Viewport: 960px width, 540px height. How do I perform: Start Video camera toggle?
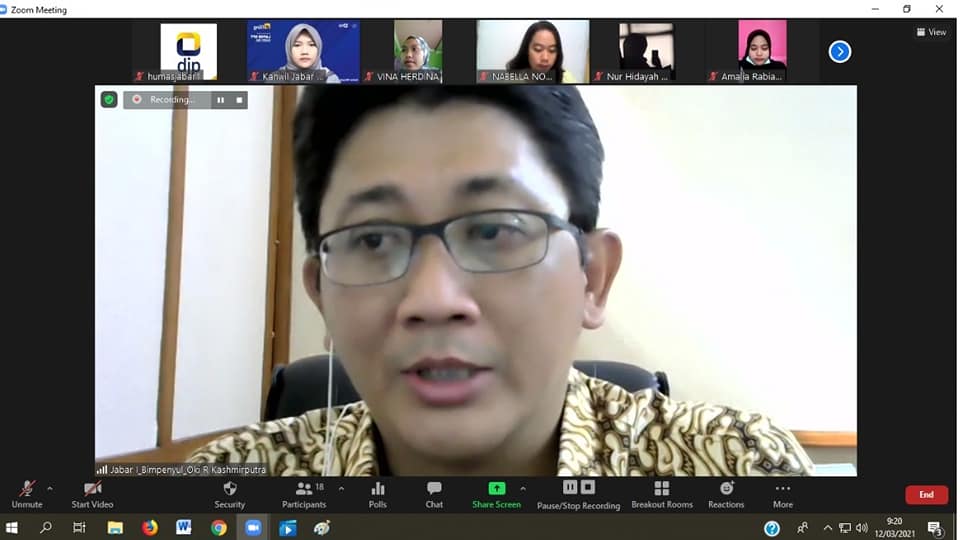92,492
